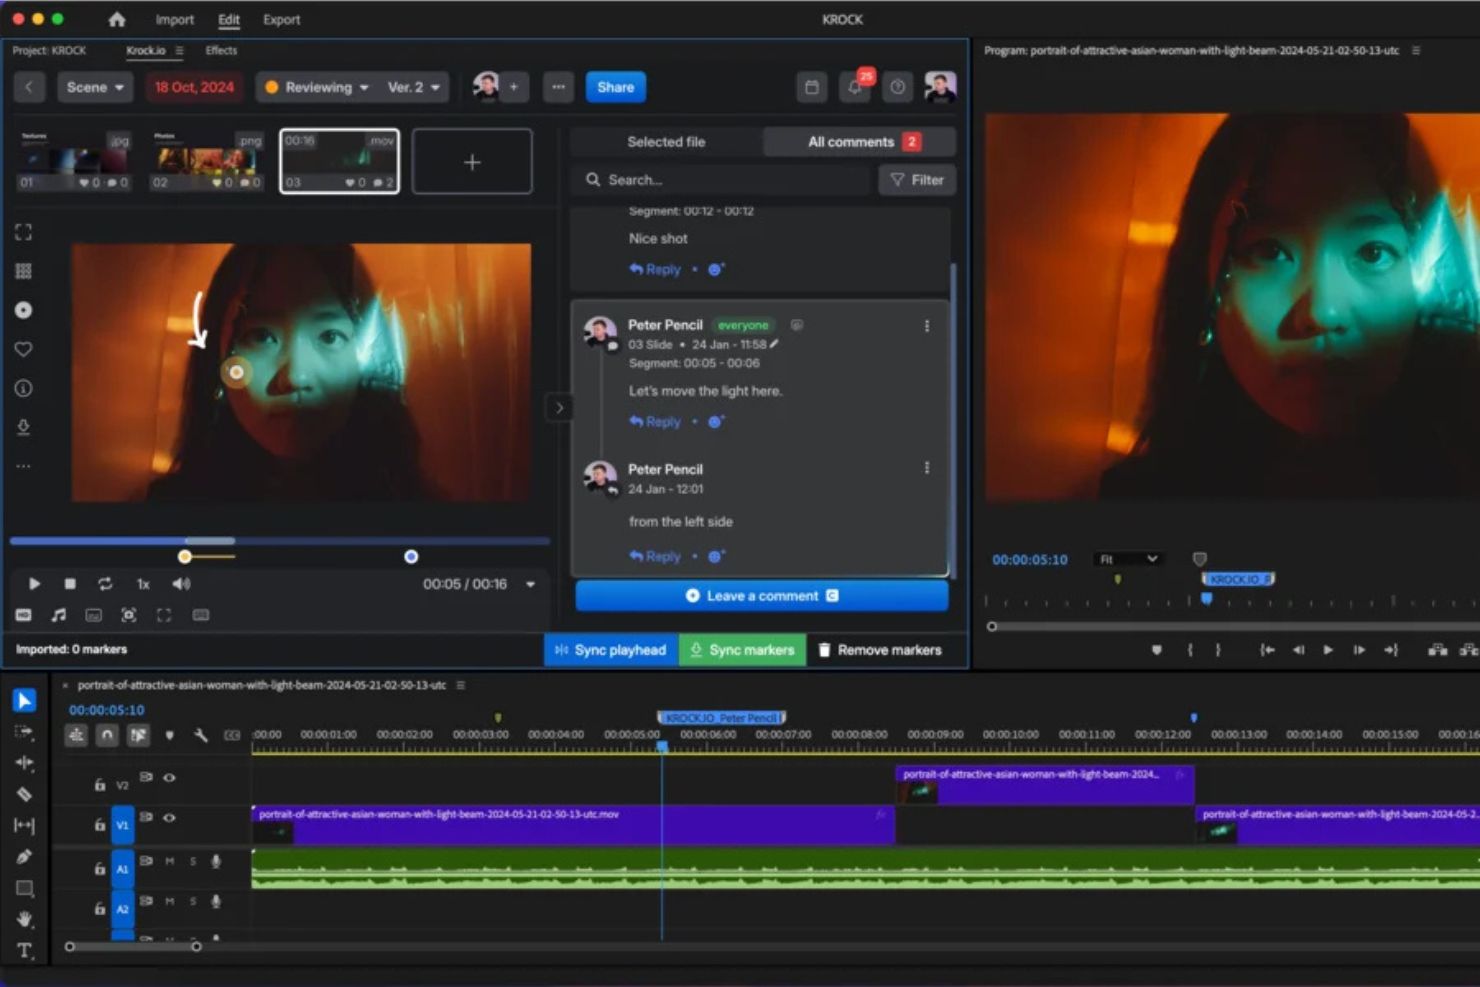Play in the Program monitor
The height and width of the screenshot is (987, 1480).
[x=1328, y=650]
